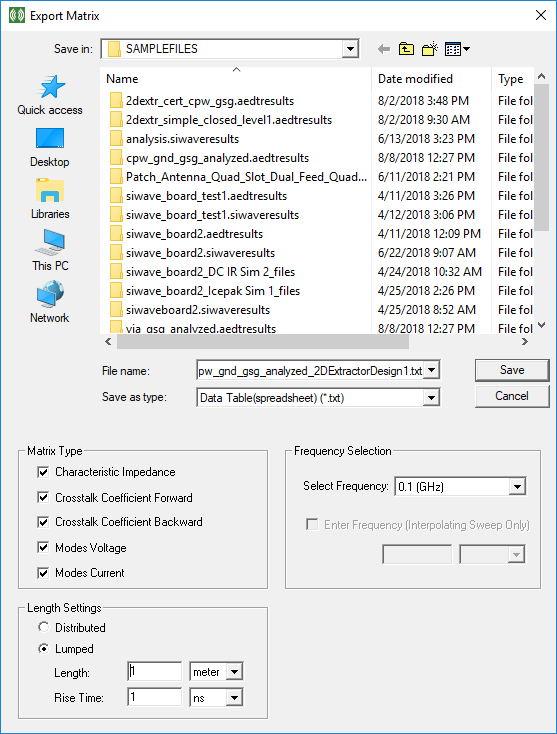
Task: Select folder icon of cpw_gnd_gsg_analyzed.aedtresults
Action: click(116, 158)
